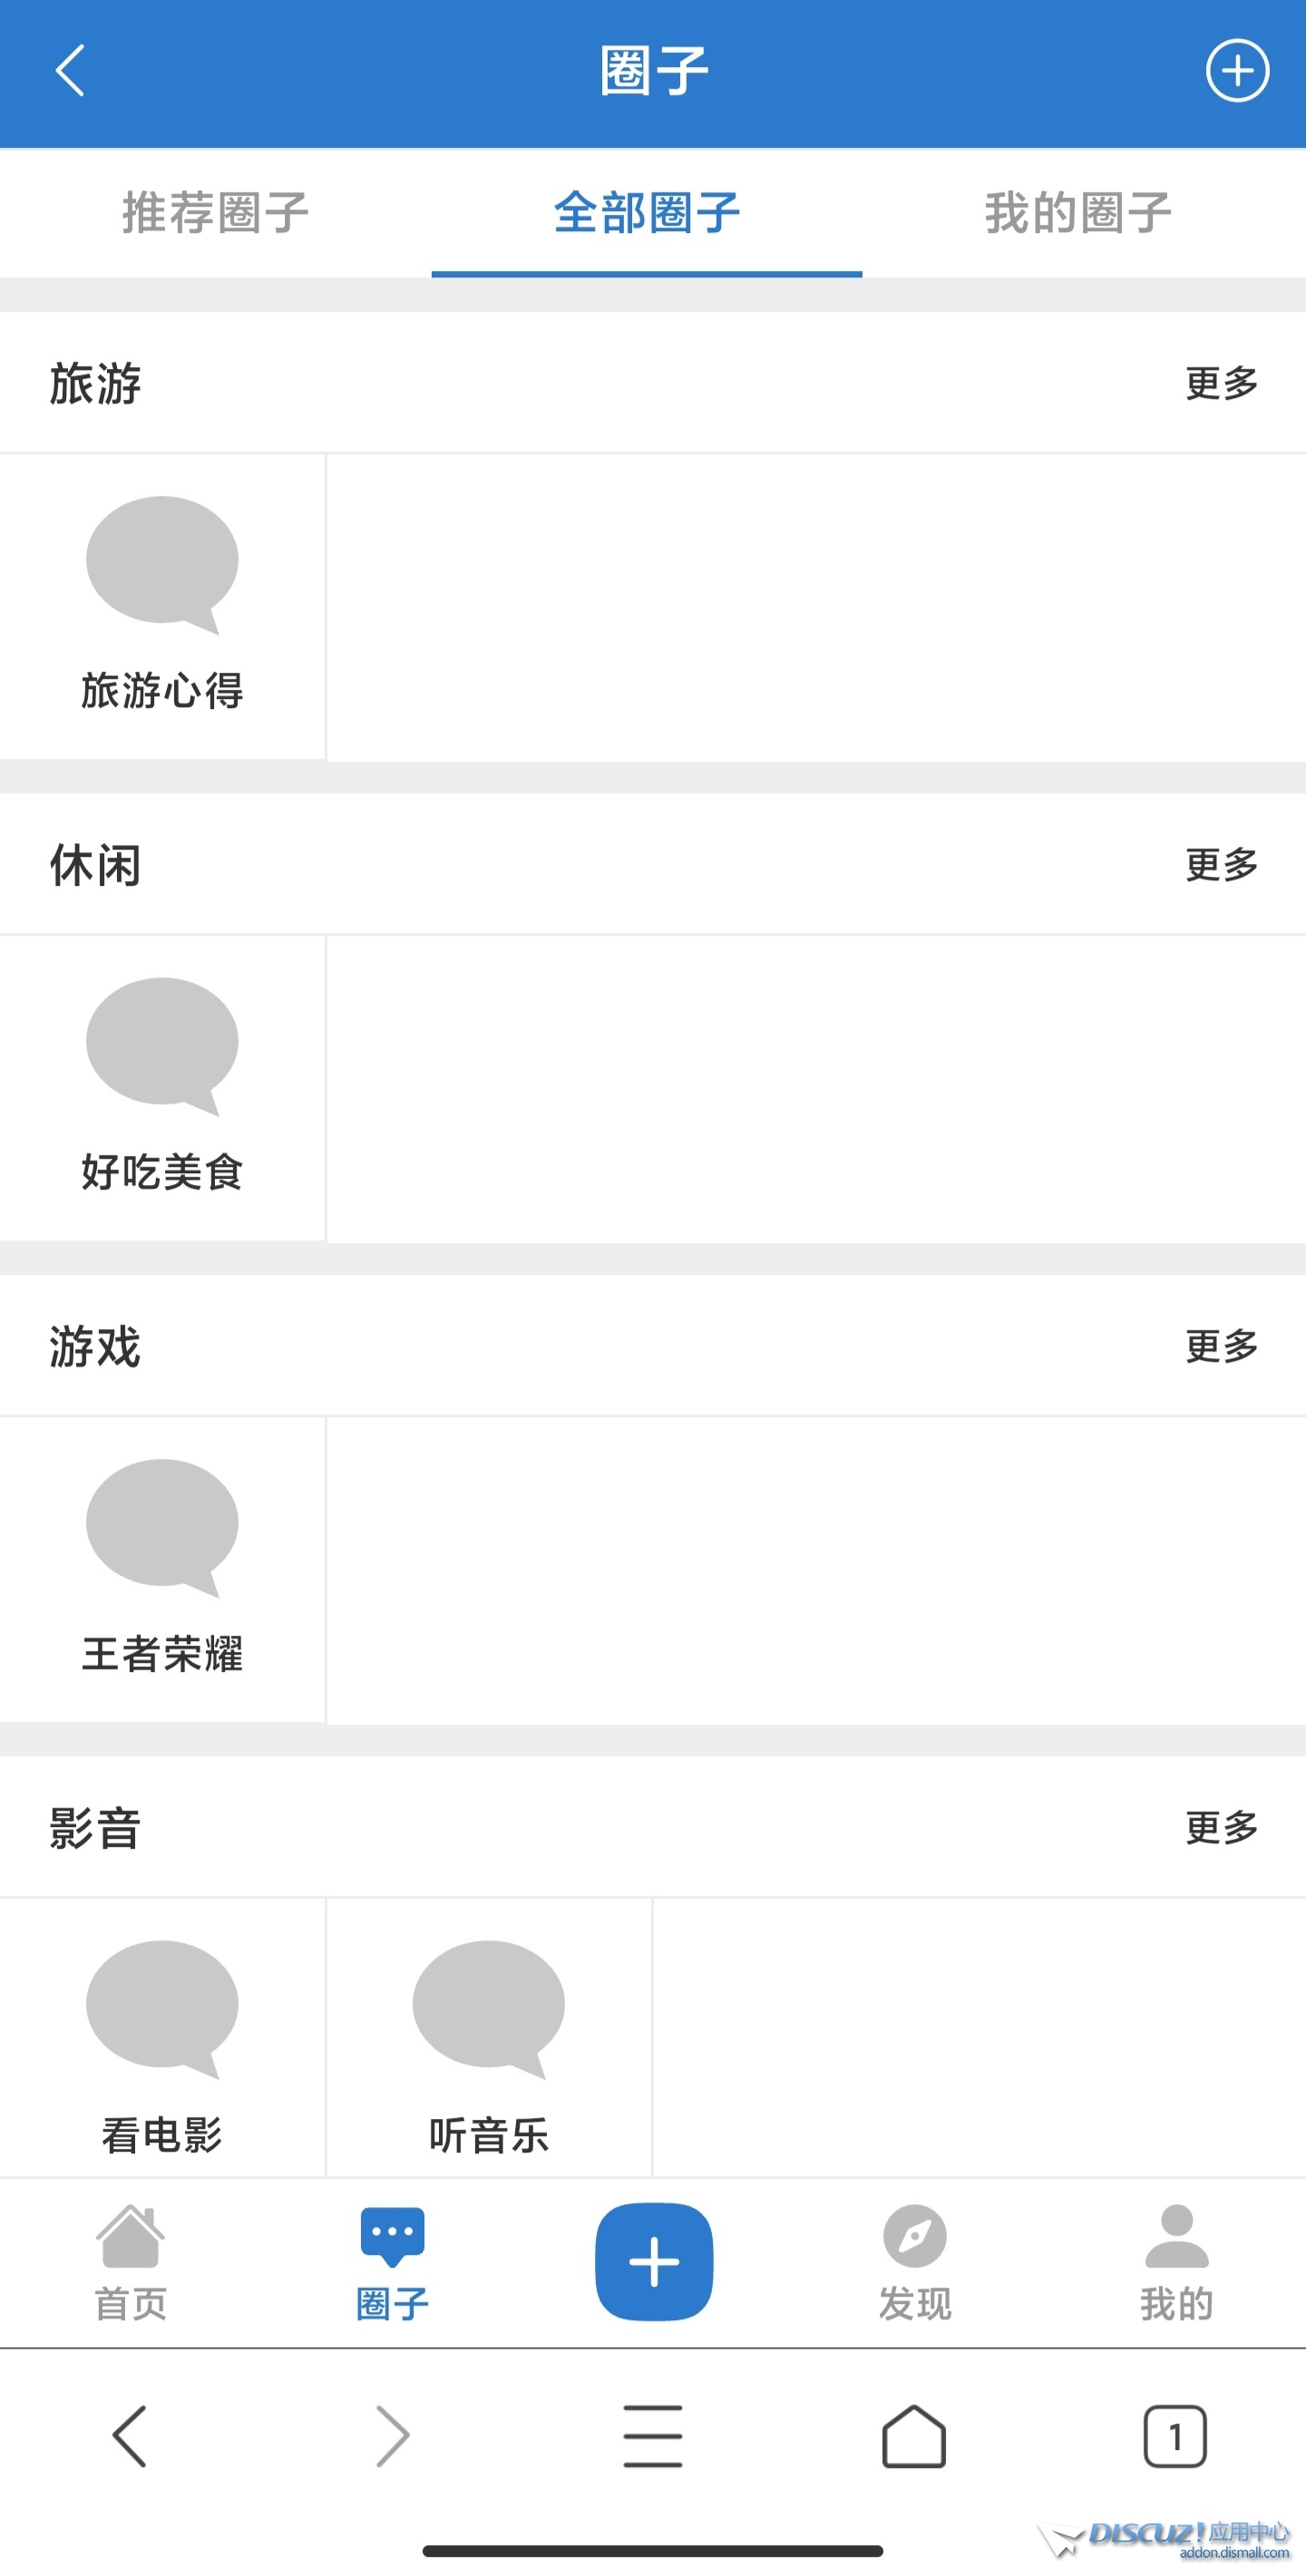
Task: Open browser menu hamburger icon
Action: 653,2437
